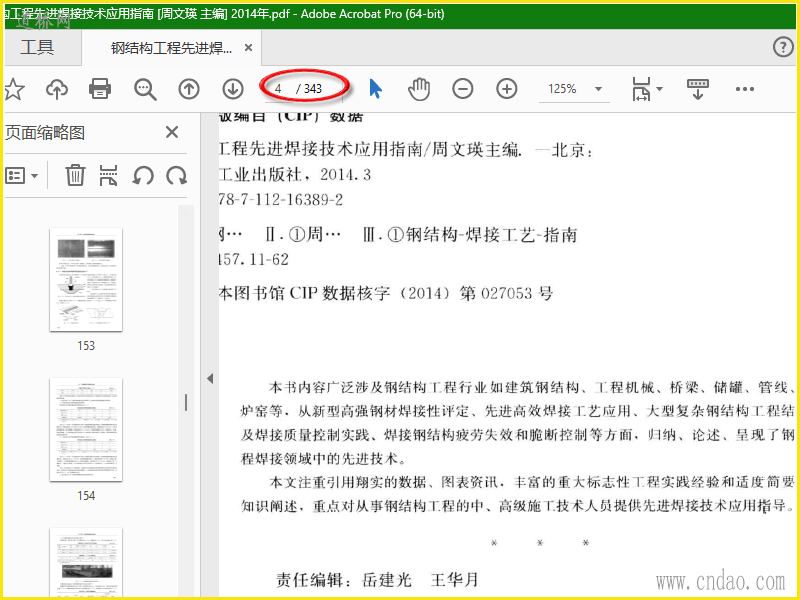Viewport: 800px width, 600px height.
Task: Open the find text magnifier icon
Action: [x=145, y=89]
